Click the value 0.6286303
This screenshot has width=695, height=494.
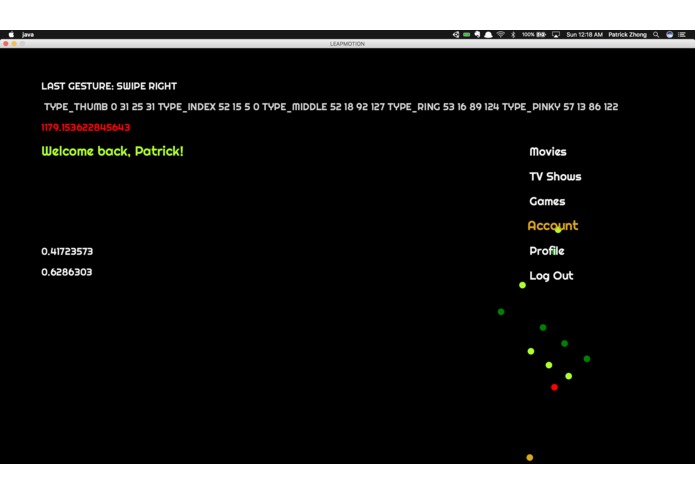[66, 272]
